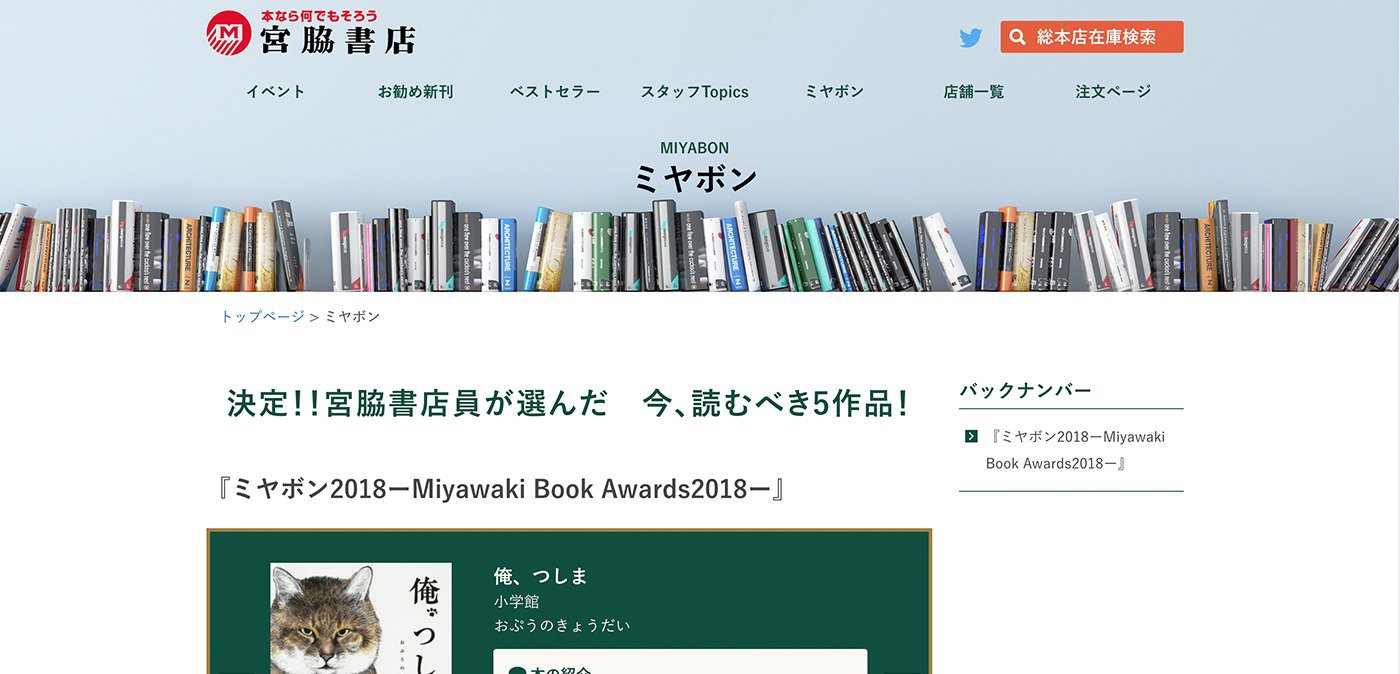
Task: Select the 俺、つしま book title
Action: pos(541,575)
